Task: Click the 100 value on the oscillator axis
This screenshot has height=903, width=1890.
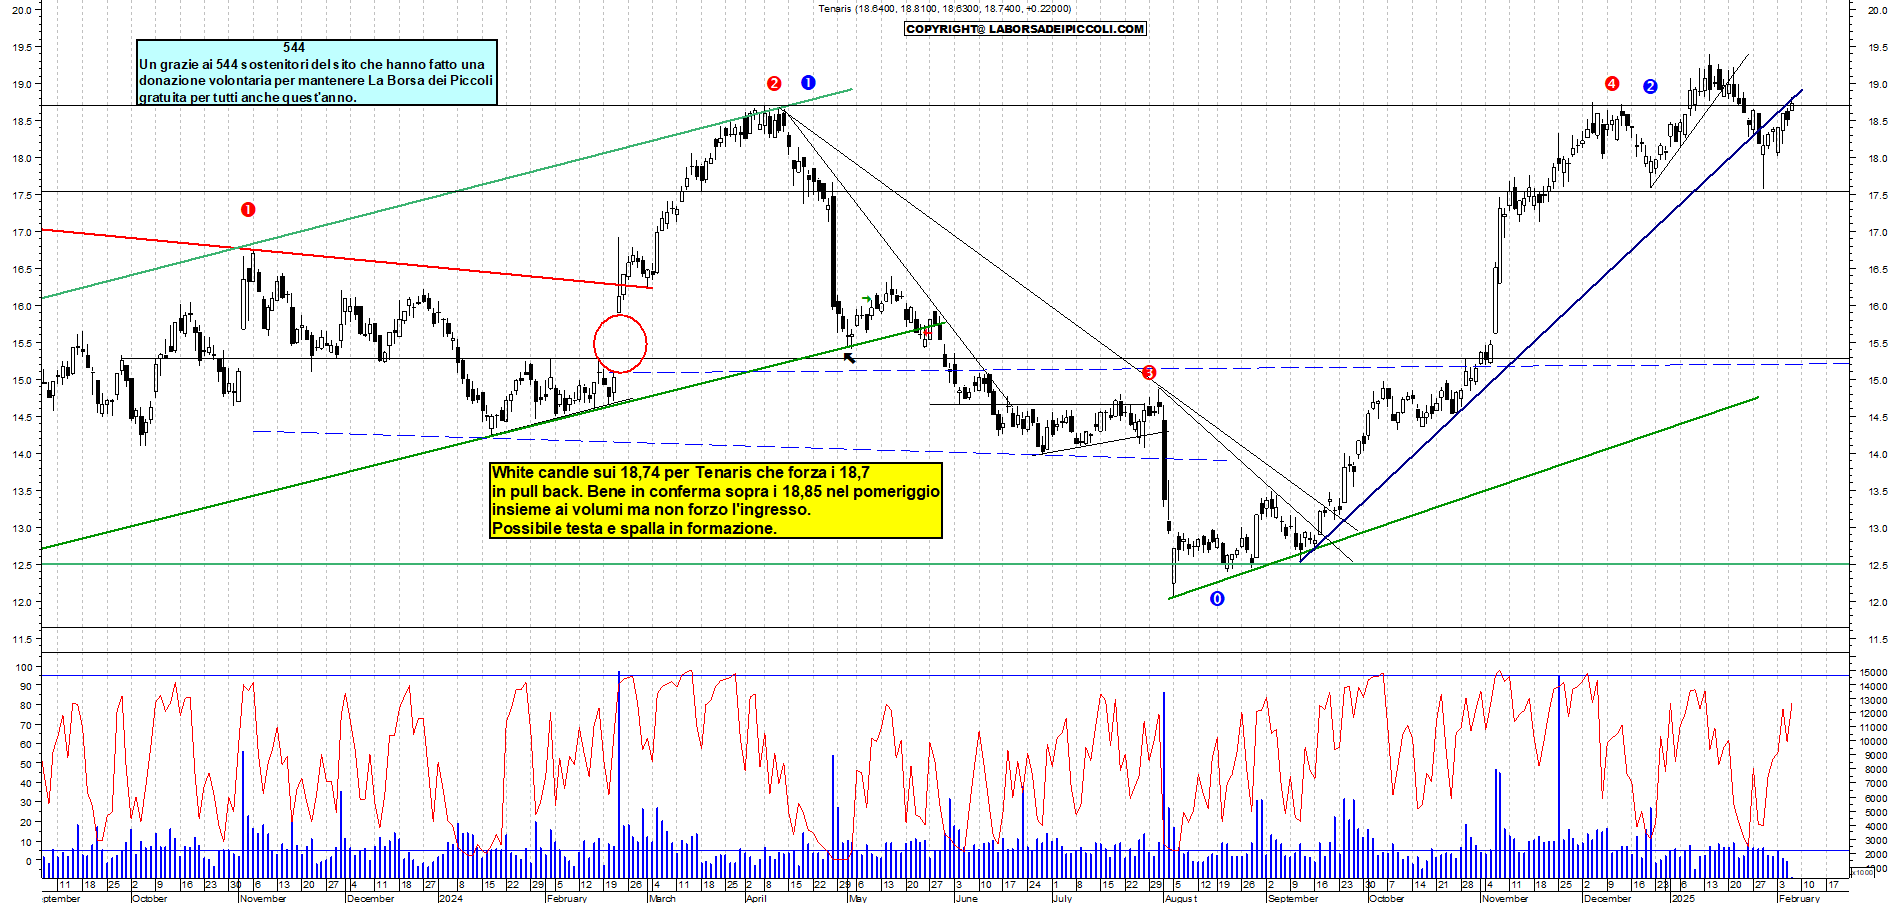Action: click(23, 667)
